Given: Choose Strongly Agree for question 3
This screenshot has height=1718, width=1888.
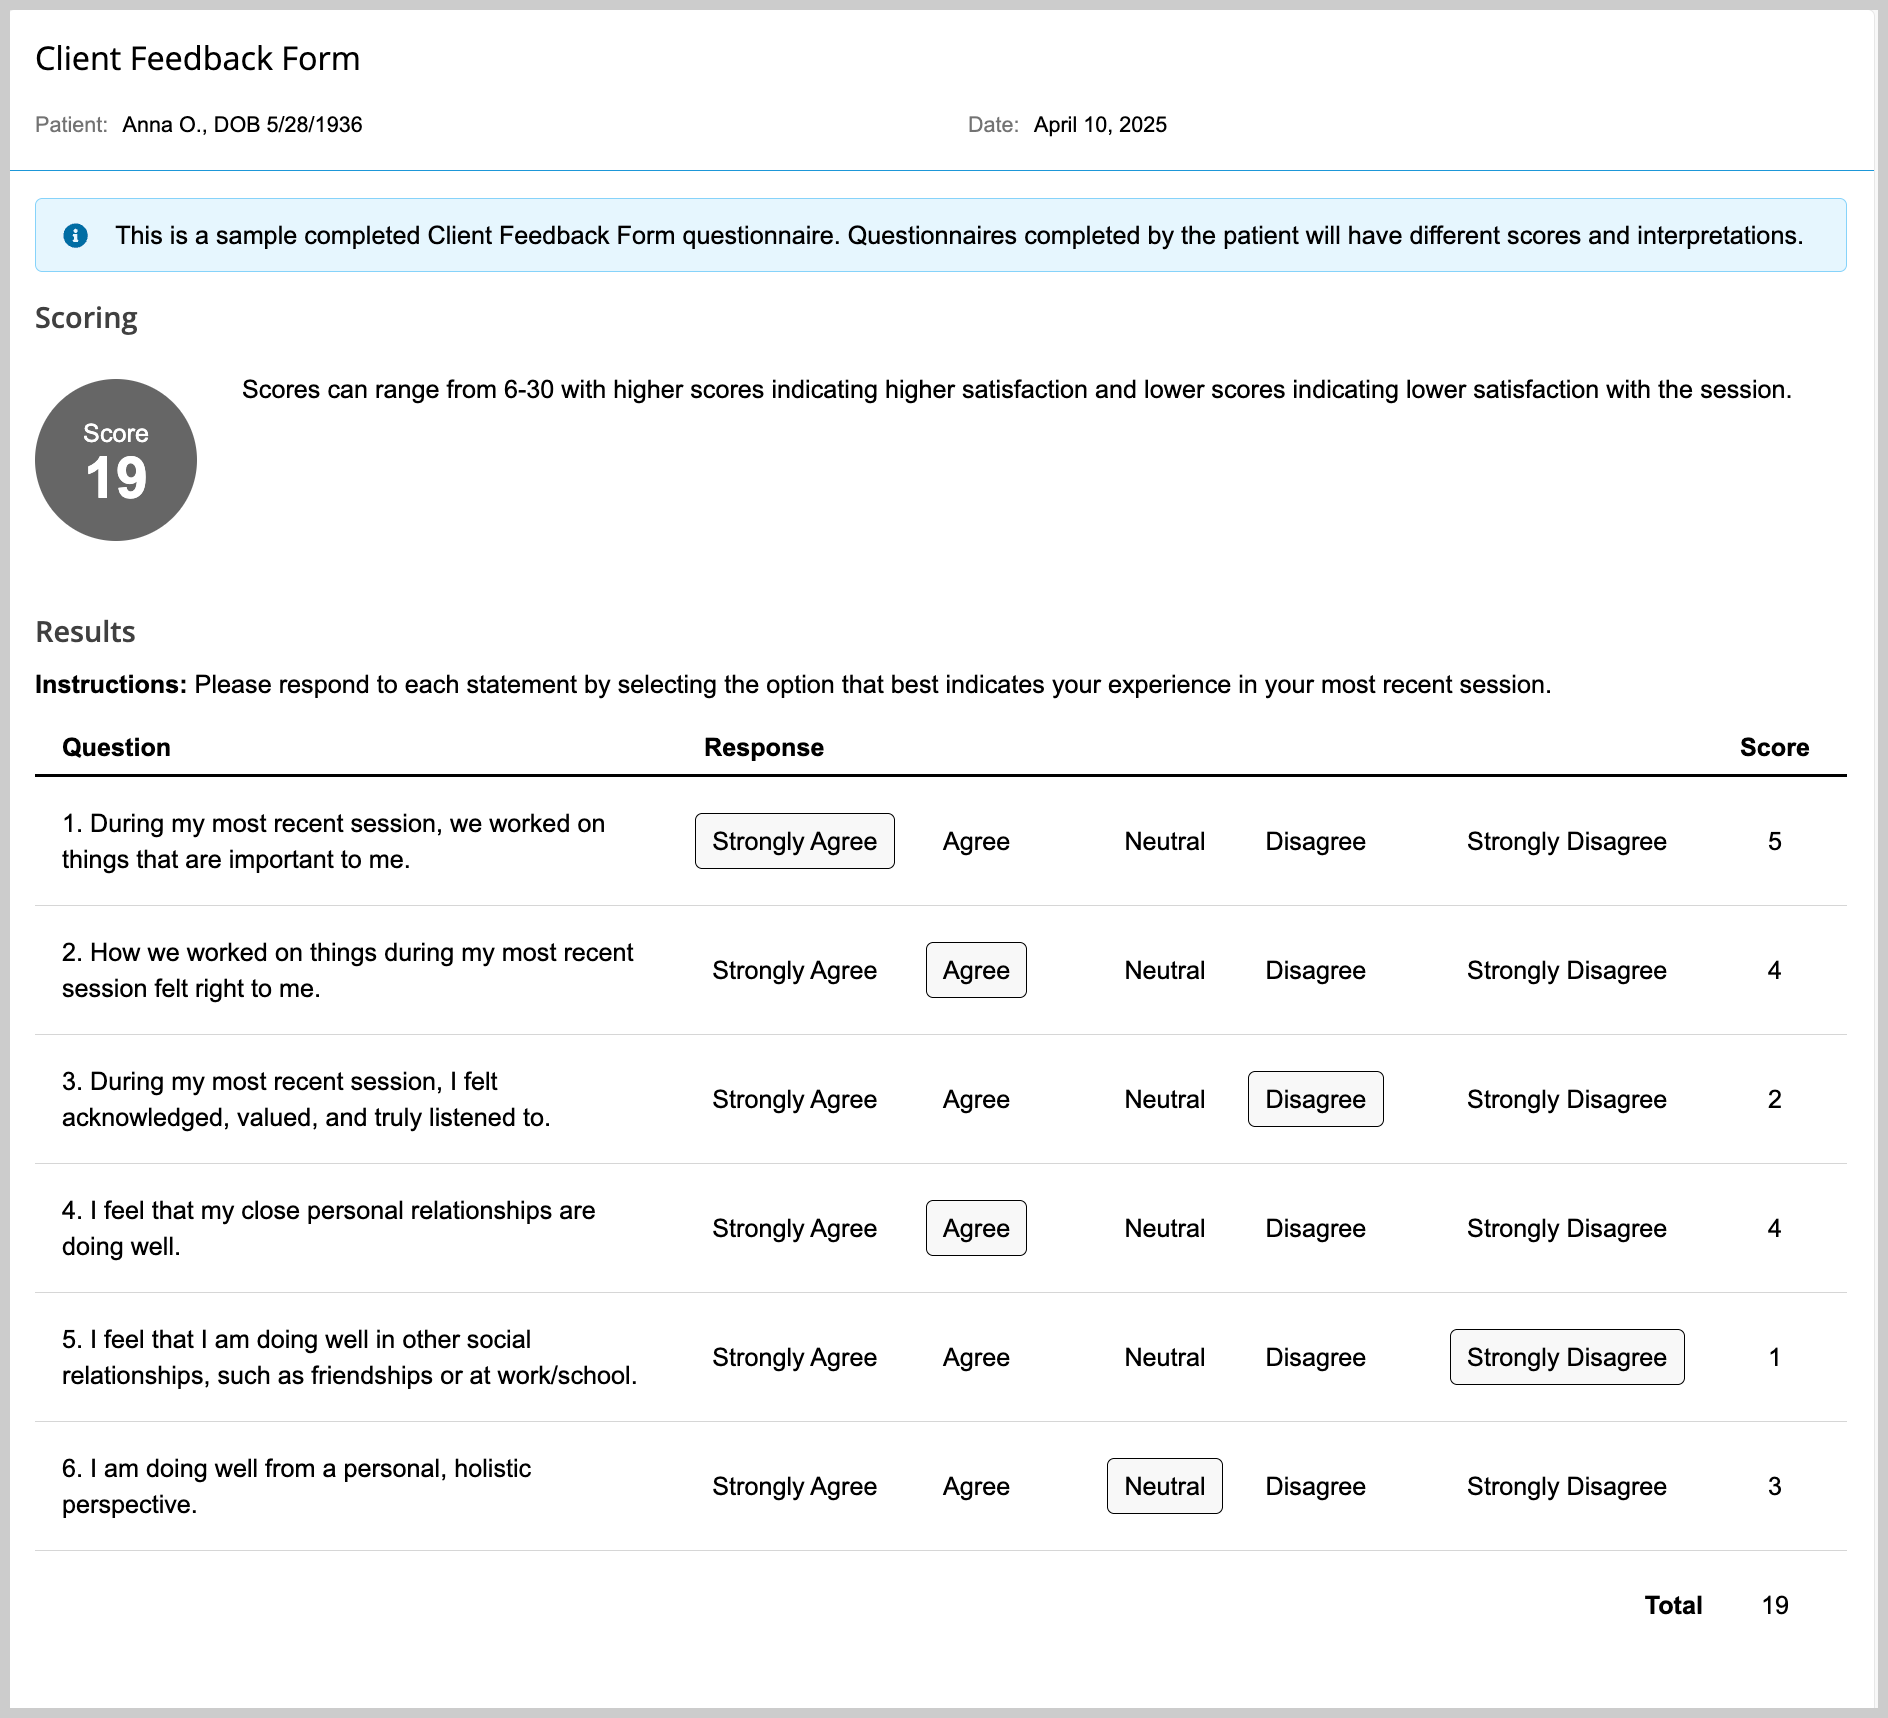Looking at the screenshot, I should pyautogui.click(x=794, y=1099).
